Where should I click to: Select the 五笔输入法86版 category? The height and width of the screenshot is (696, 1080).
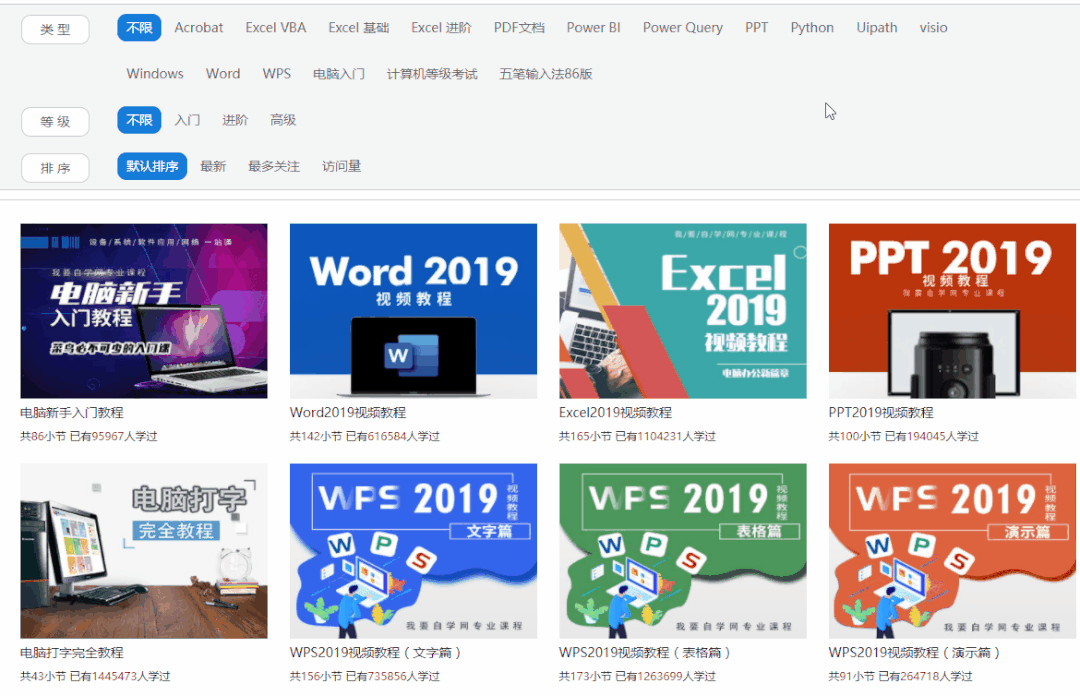(x=546, y=74)
